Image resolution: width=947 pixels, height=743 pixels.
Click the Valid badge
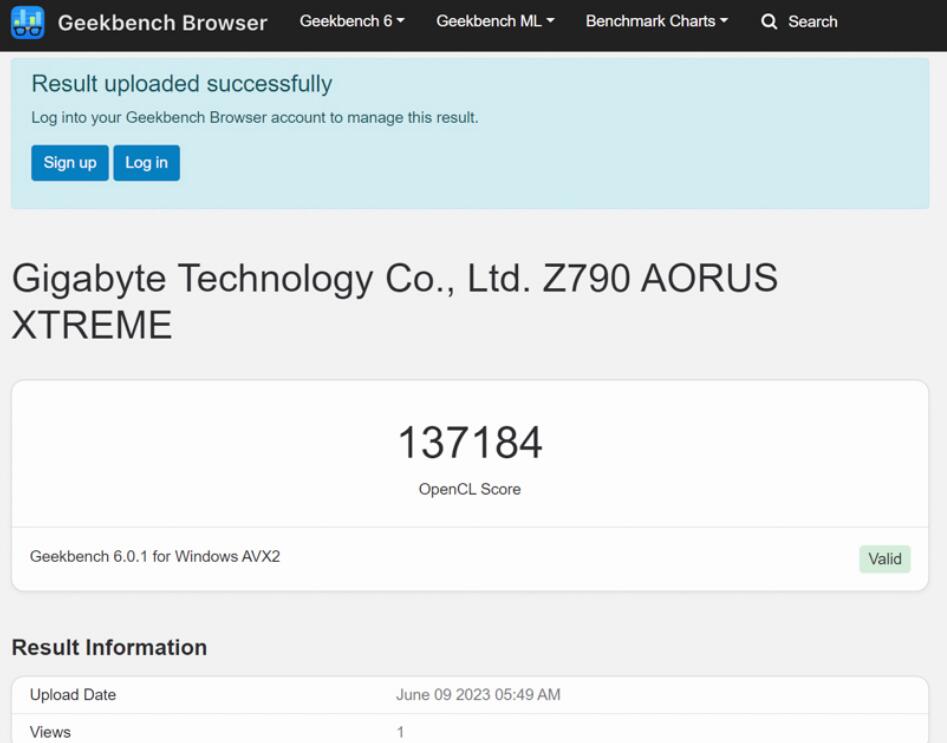884,559
